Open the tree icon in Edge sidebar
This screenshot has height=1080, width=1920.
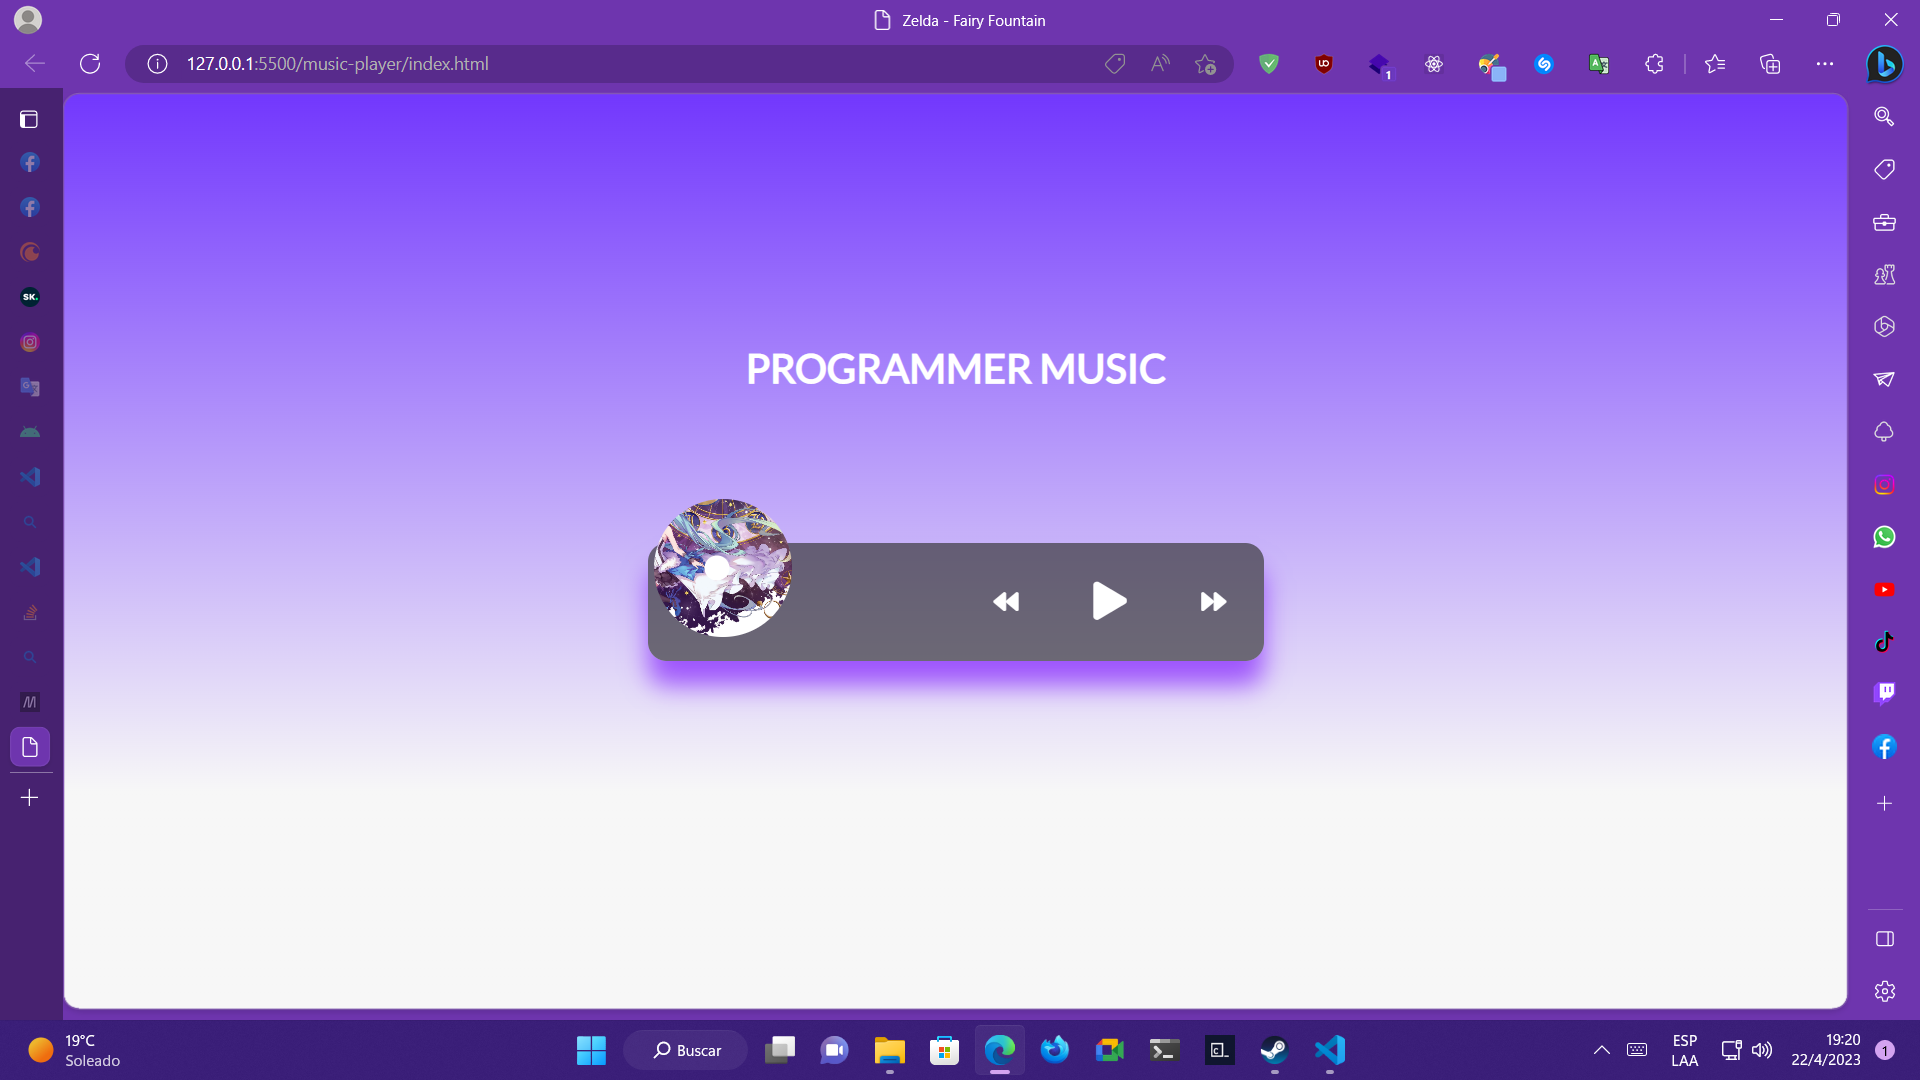coord(1884,432)
